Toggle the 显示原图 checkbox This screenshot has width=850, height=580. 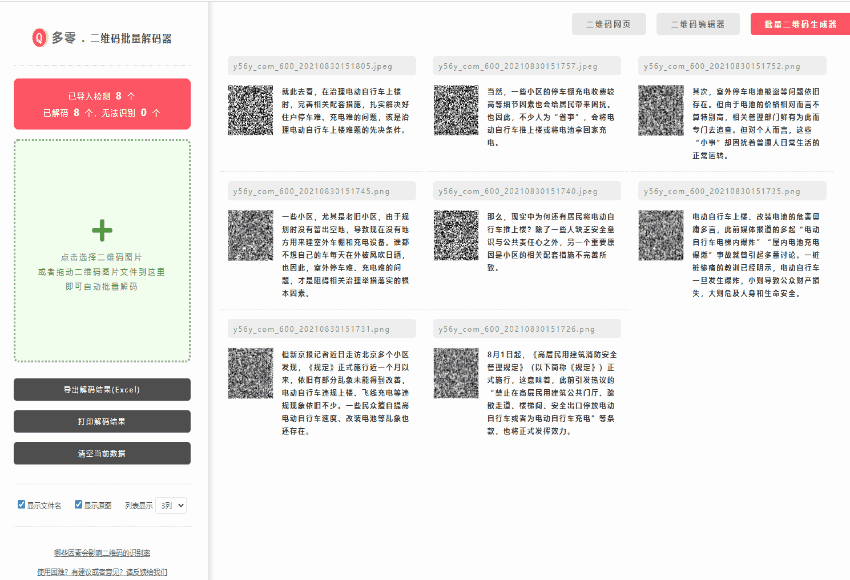click(x=79, y=505)
